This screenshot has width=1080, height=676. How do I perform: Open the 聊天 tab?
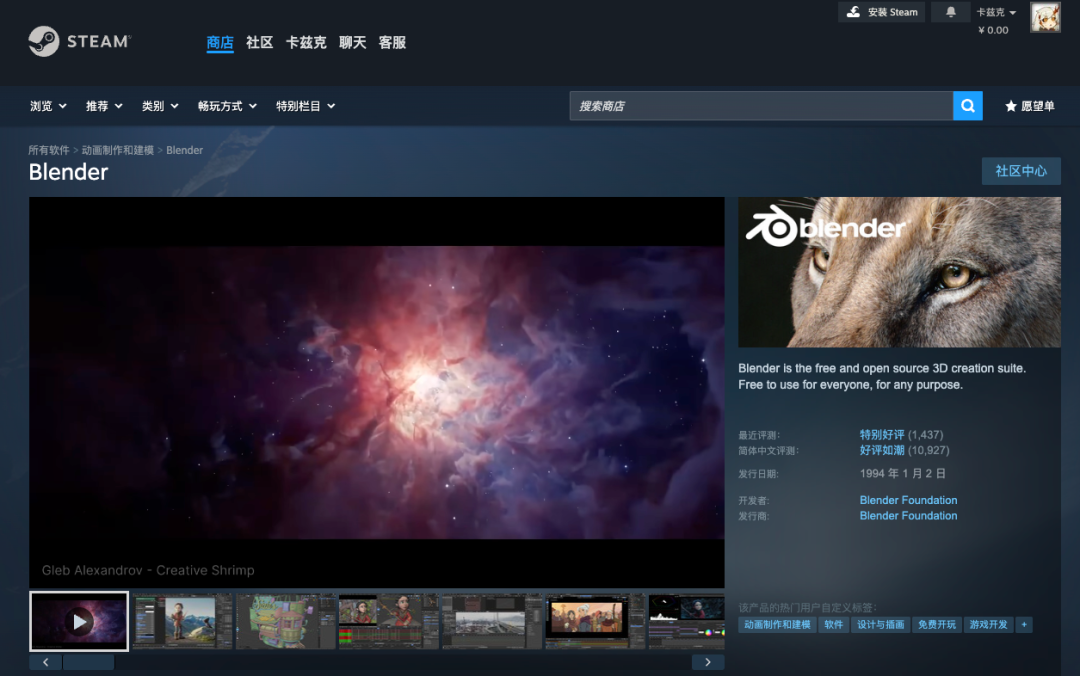tap(353, 43)
